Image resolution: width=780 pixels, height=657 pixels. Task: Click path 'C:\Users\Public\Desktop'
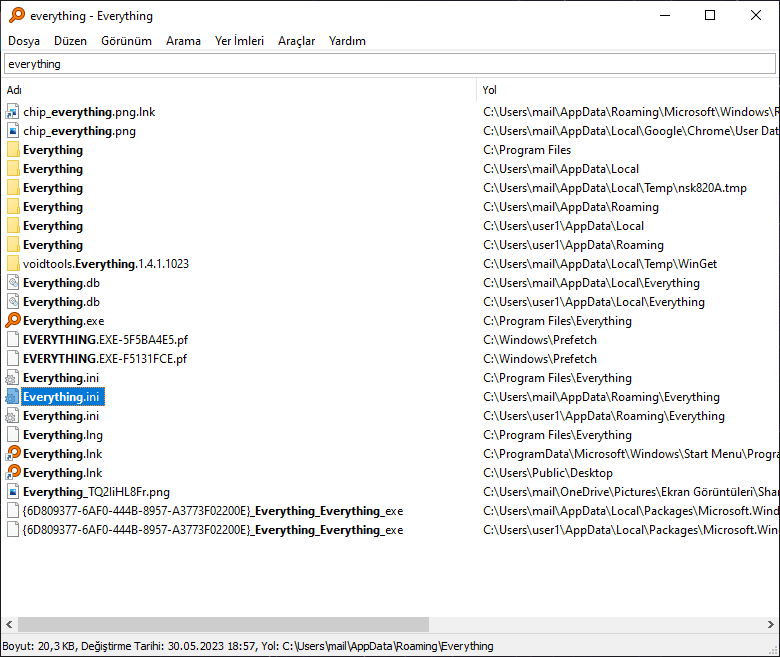[x=548, y=472]
